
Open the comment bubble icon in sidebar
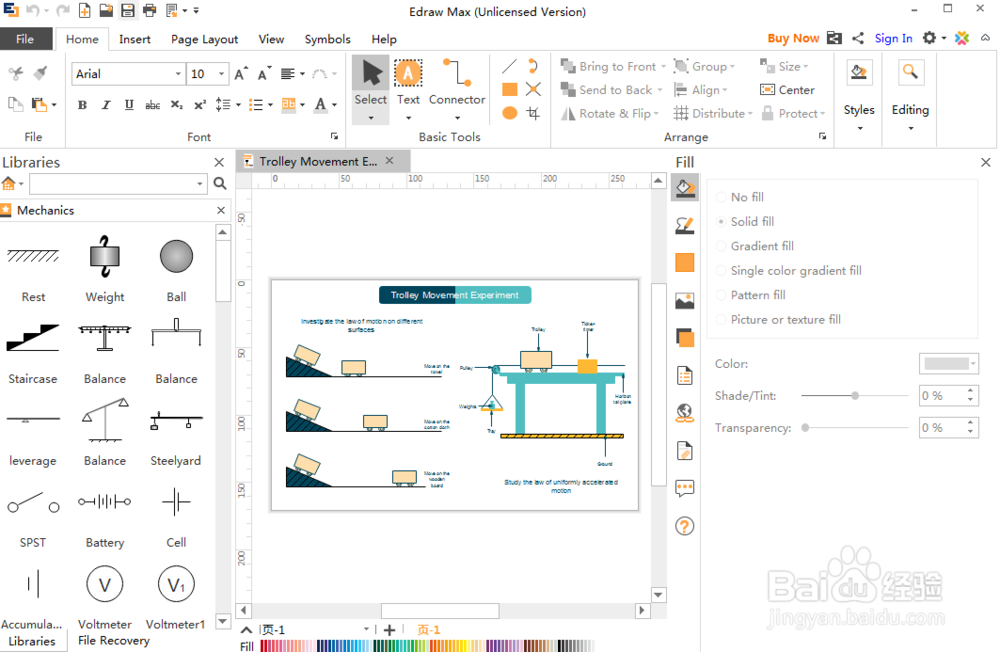(684, 489)
